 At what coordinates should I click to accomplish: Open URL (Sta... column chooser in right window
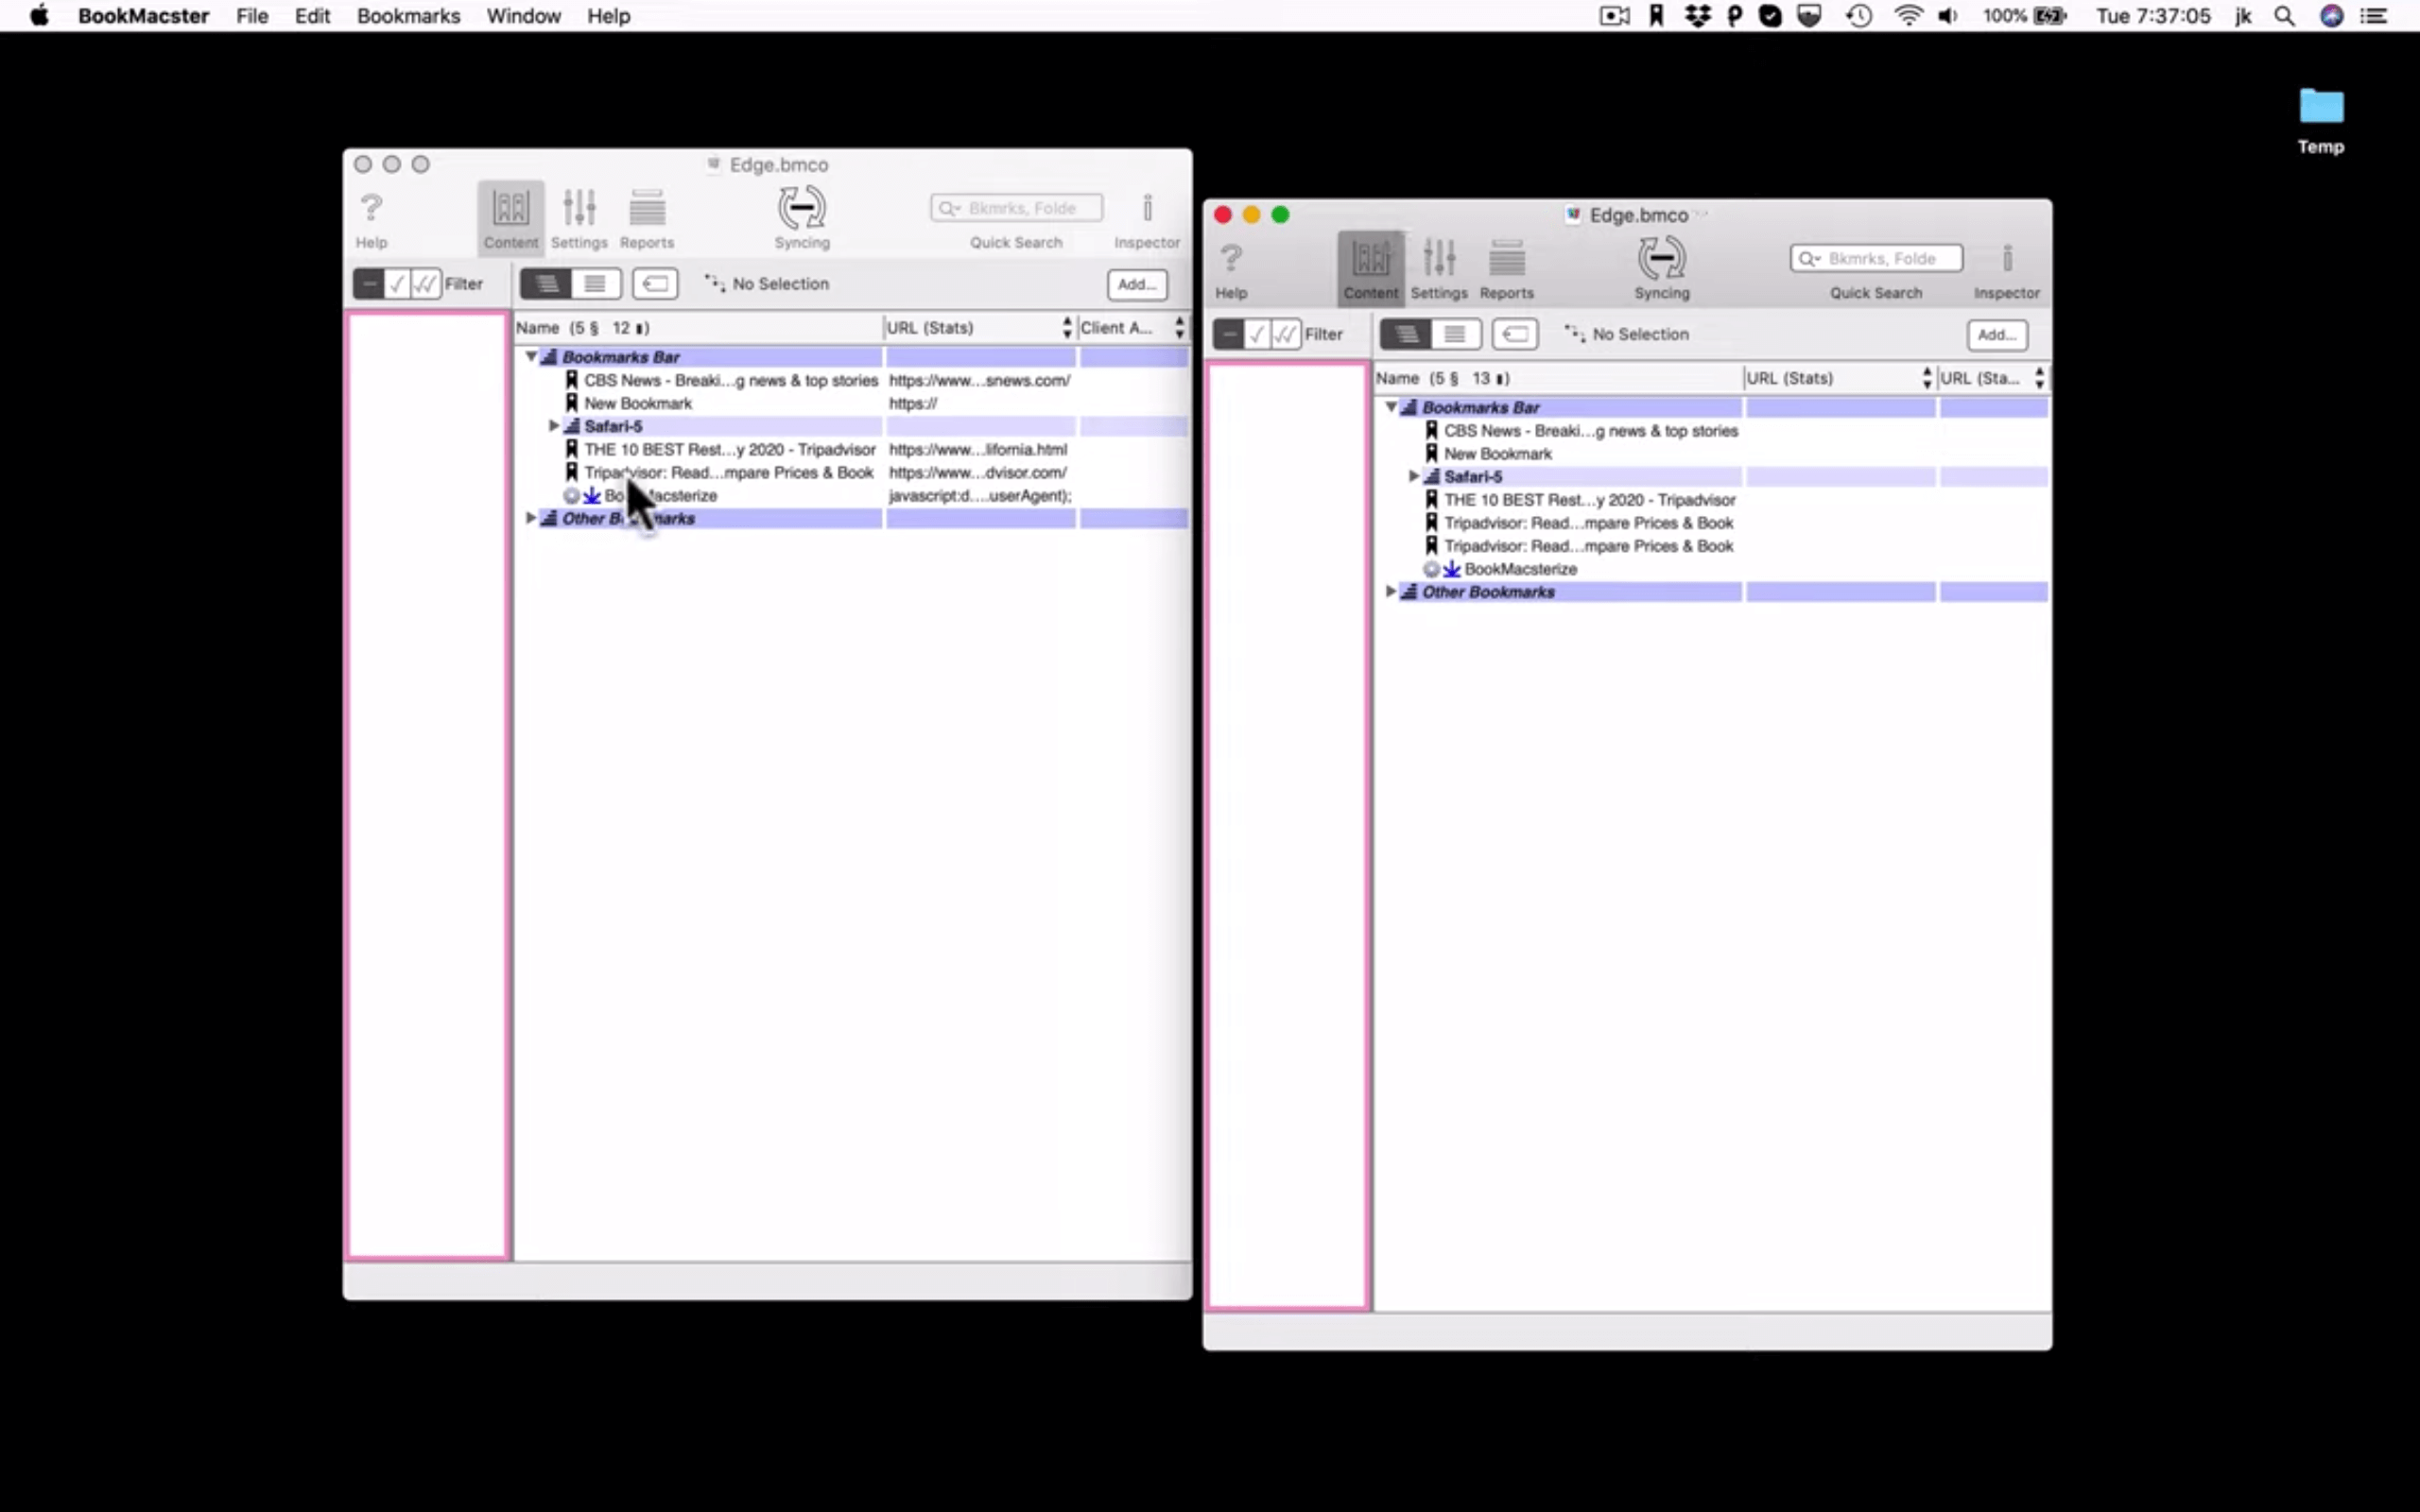click(2039, 378)
